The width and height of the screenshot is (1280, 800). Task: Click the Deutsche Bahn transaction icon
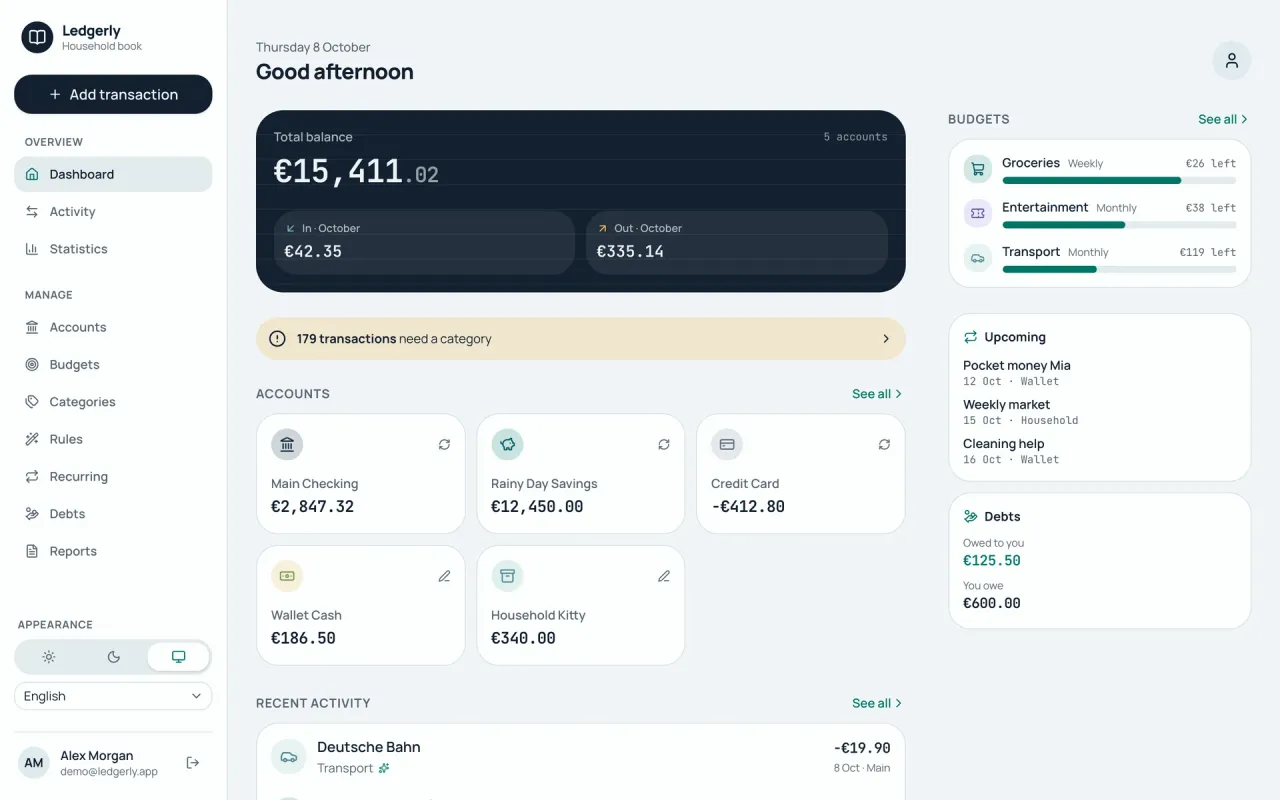coord(289,757)
